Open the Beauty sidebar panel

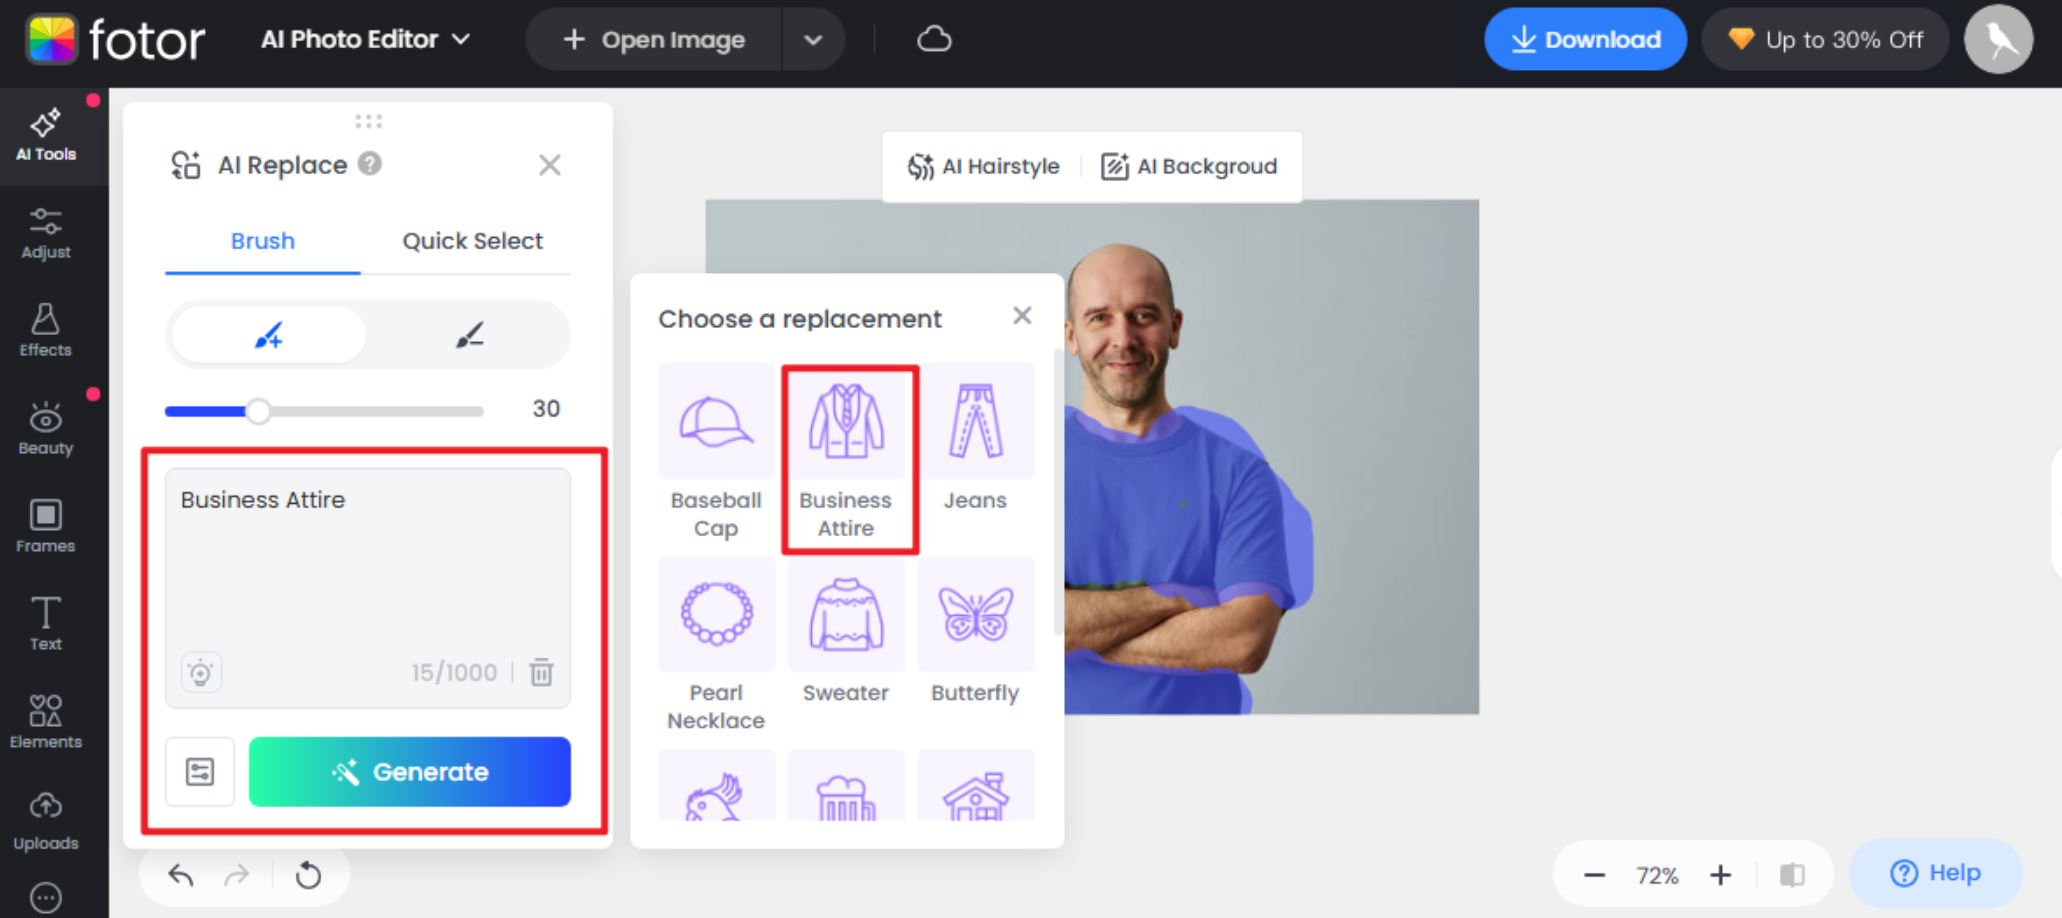46,429
